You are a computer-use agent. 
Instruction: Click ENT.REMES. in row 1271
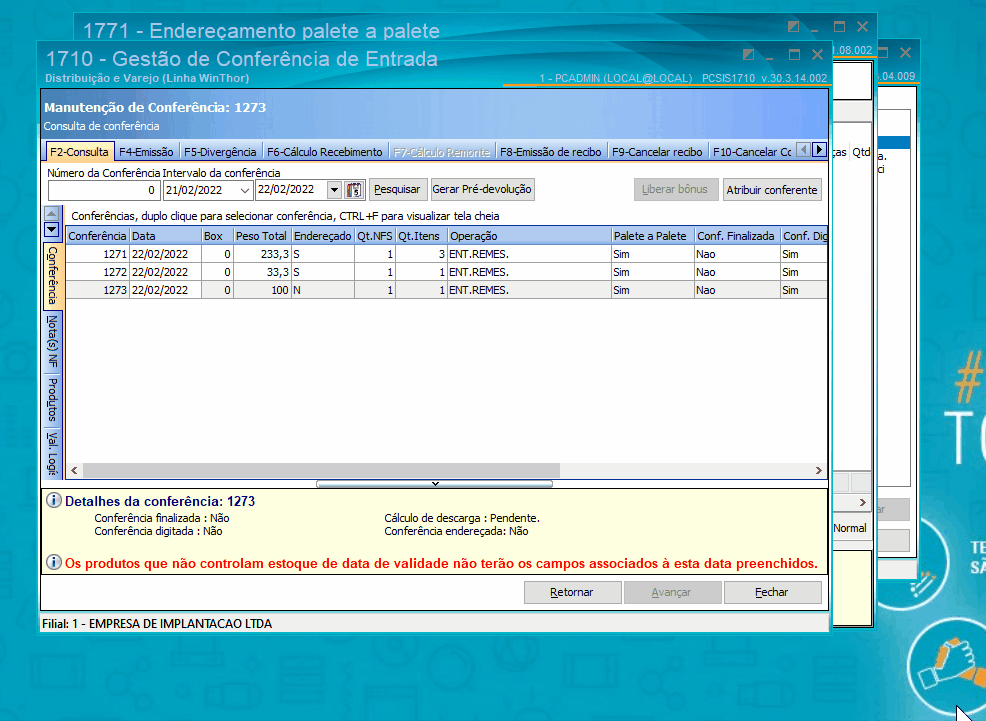[x=479, y=254]
